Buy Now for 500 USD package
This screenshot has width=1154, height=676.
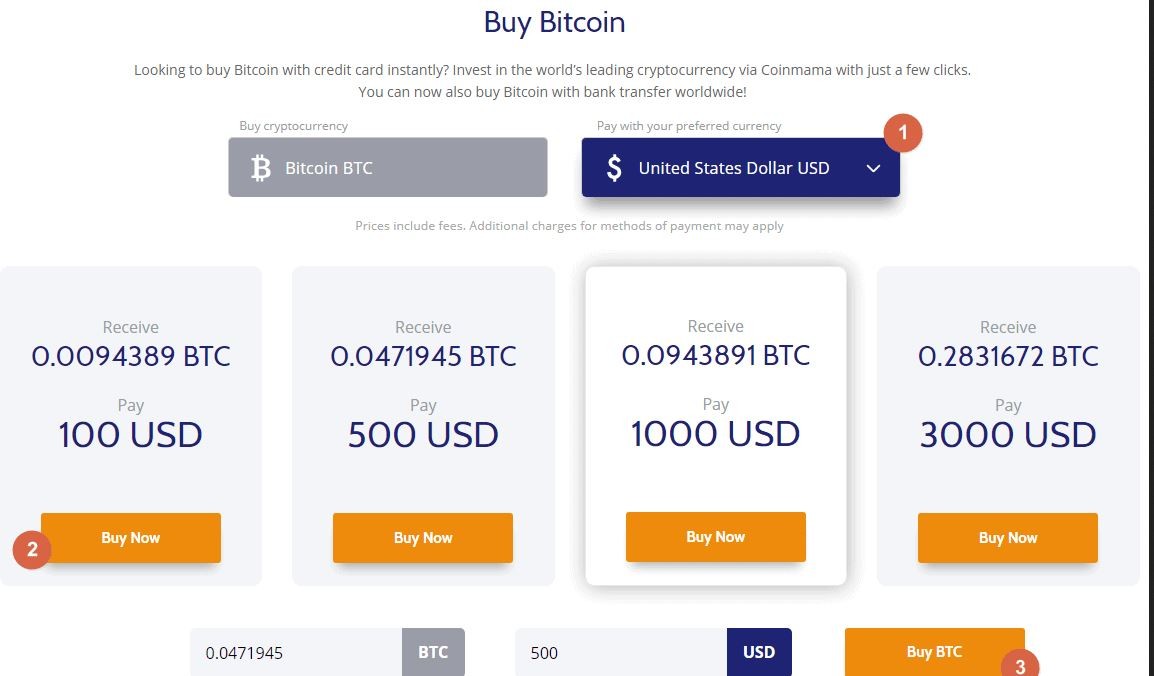422,538
